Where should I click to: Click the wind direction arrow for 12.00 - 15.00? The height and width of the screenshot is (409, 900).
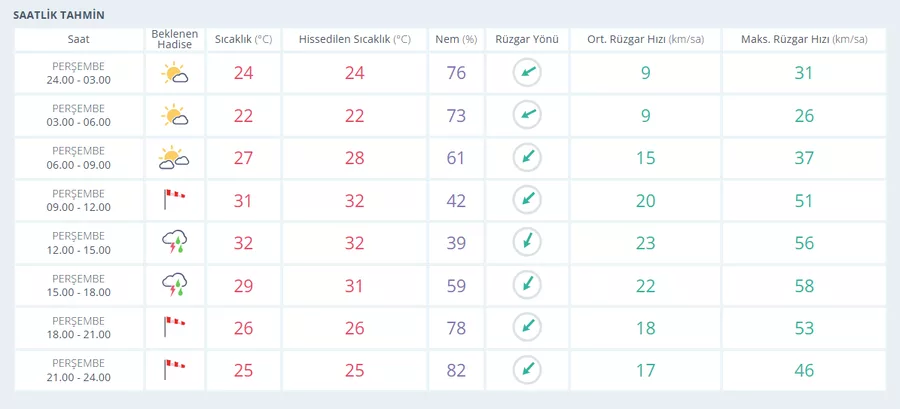[x=527, y=243]
